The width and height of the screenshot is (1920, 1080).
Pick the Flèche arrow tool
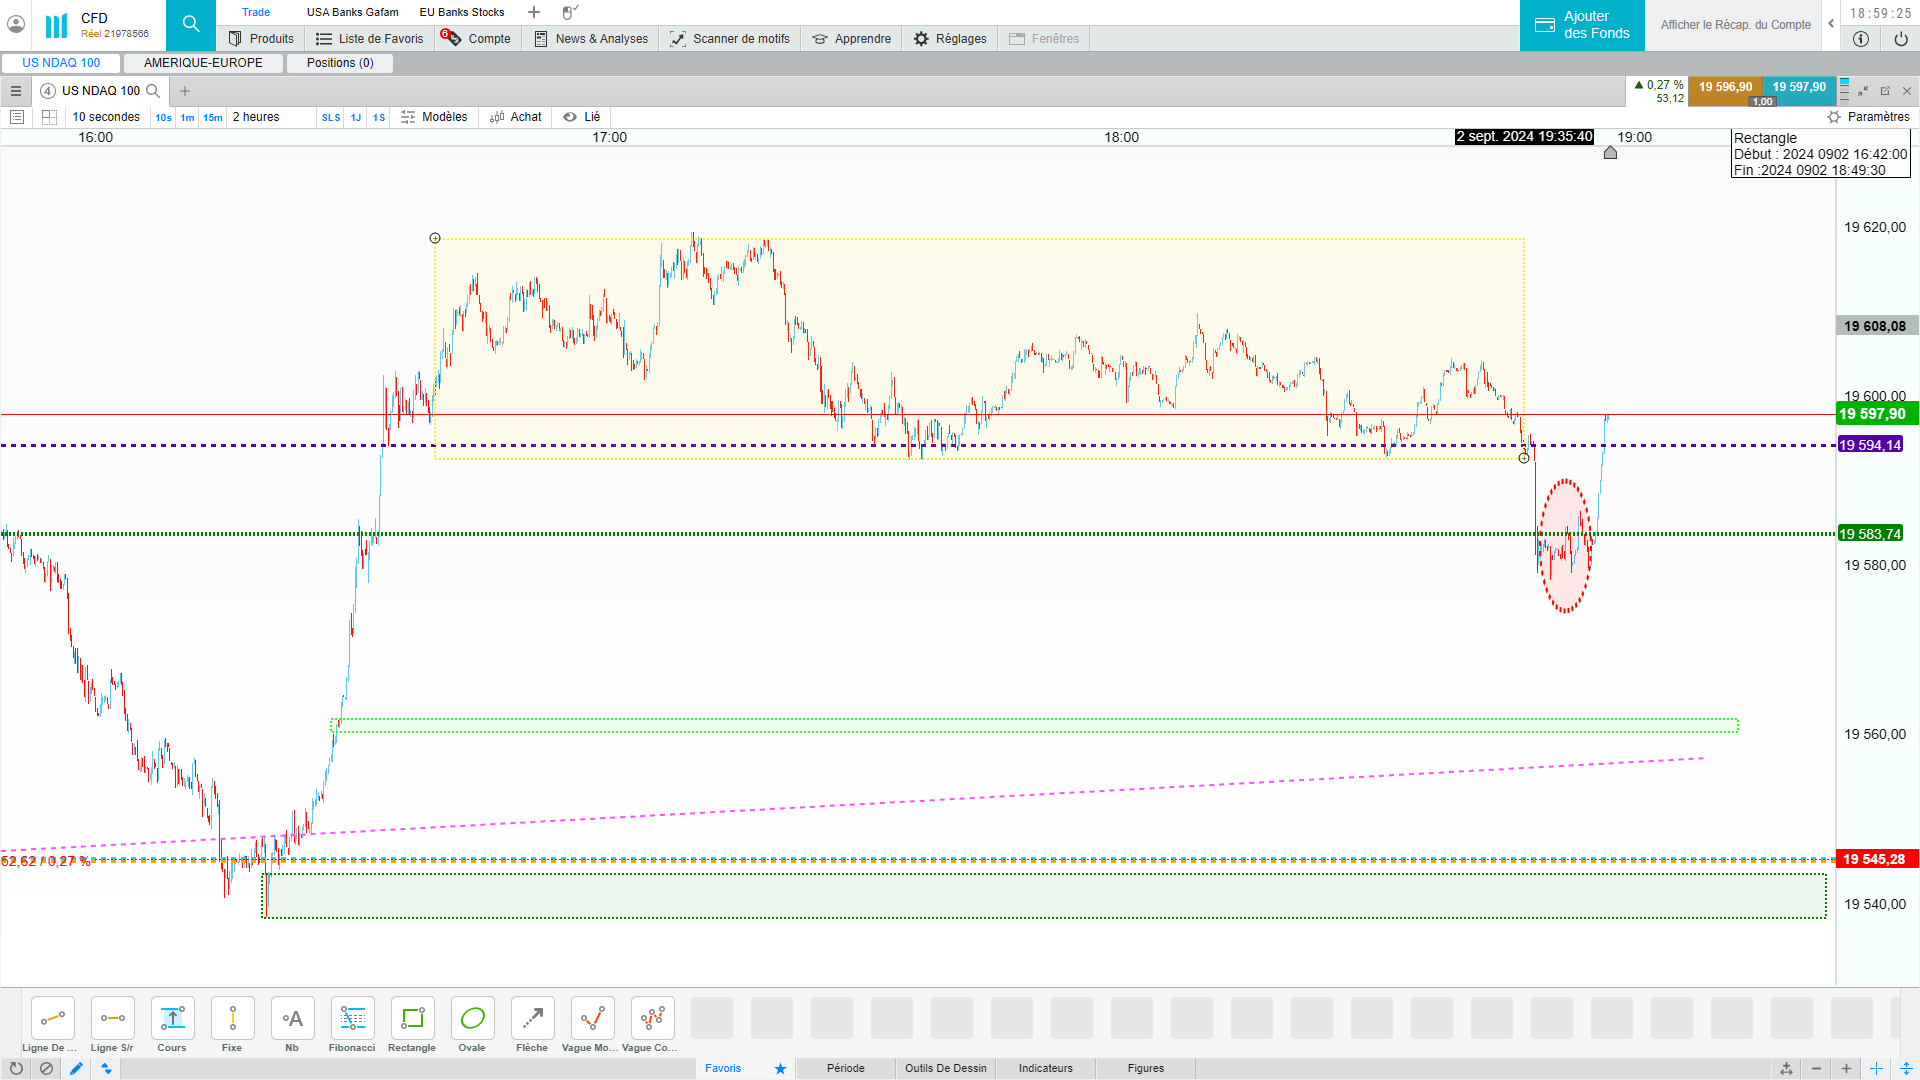pyautogui.click(x=532, y=1019)
